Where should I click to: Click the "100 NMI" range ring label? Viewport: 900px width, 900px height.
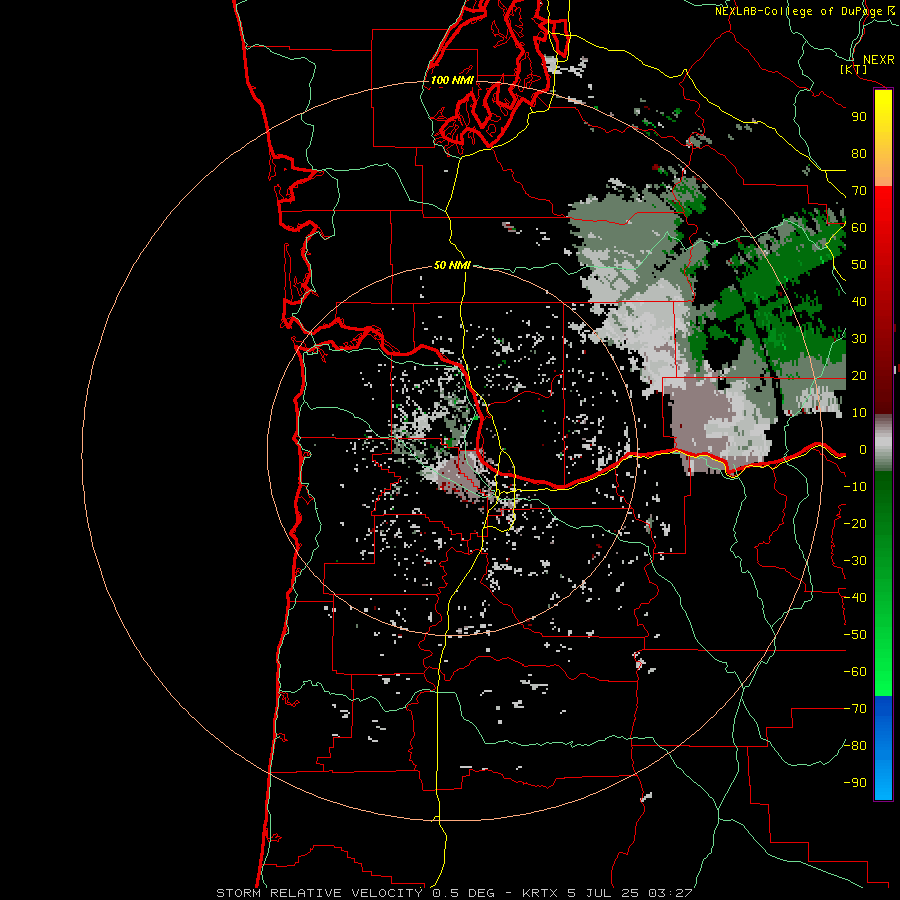pyautogui.click(x=452, y=80)
